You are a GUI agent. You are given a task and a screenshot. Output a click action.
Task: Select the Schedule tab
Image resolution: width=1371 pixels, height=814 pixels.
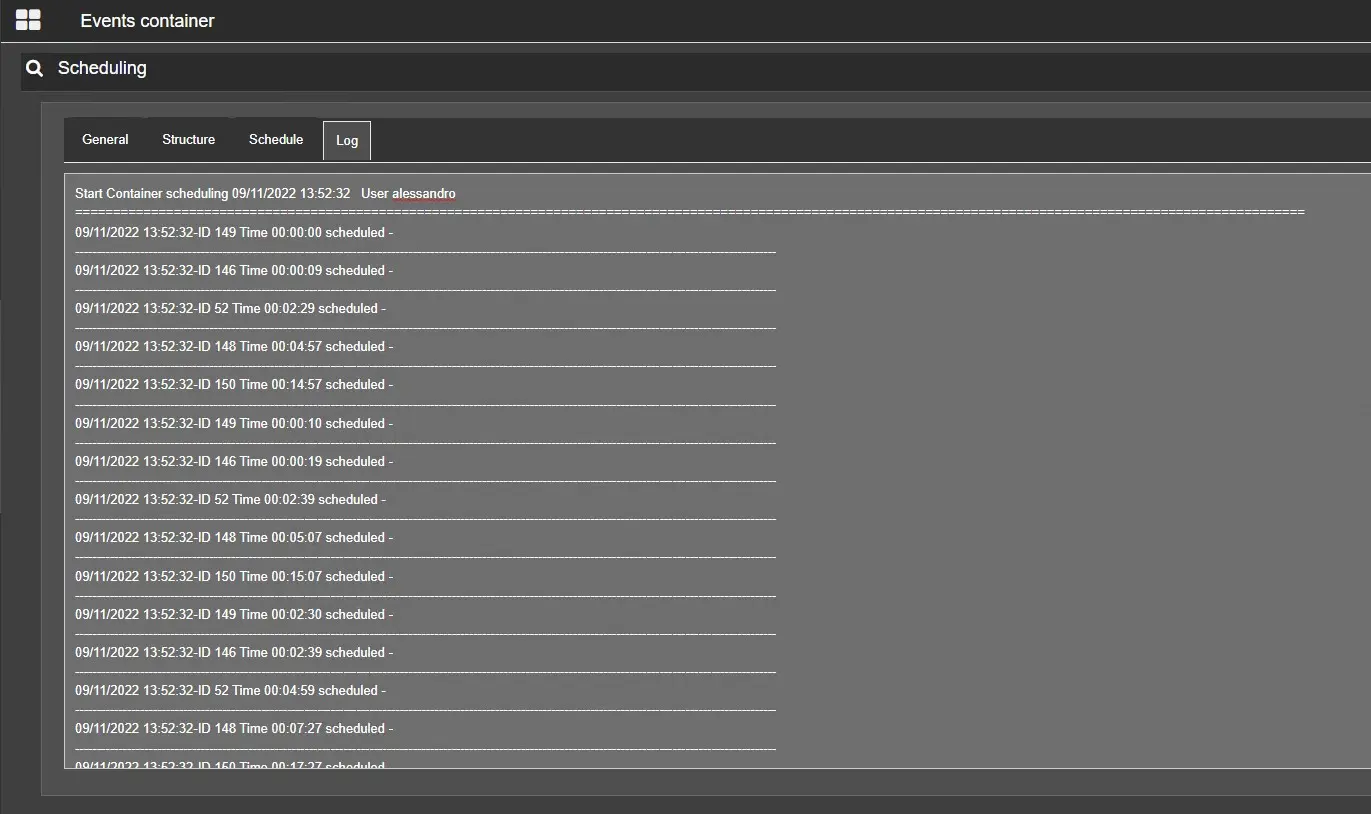(x=276, y=140)
